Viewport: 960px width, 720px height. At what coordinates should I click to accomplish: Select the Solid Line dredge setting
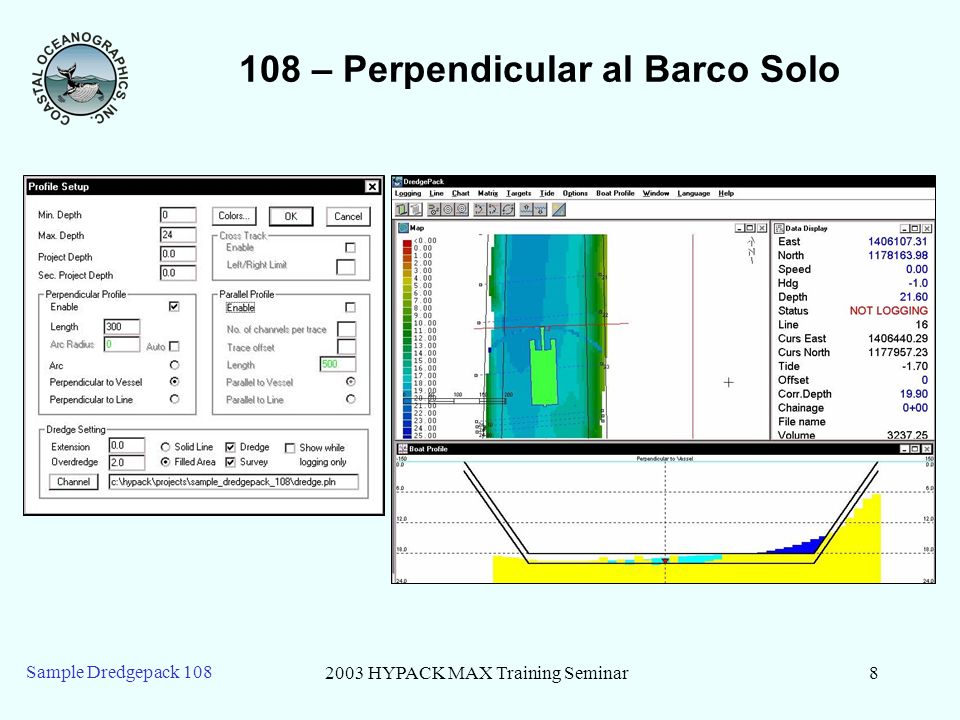click(x=165, y=447)
